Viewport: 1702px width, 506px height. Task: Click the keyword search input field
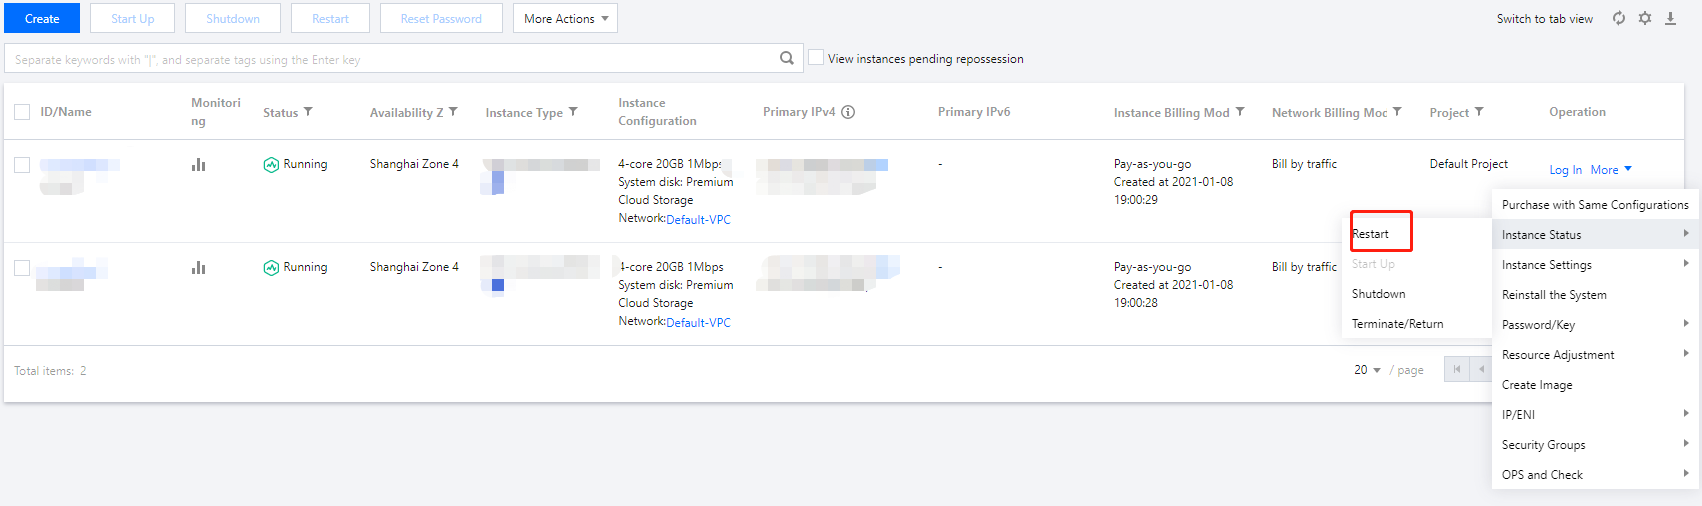click(x=390, y=59)
